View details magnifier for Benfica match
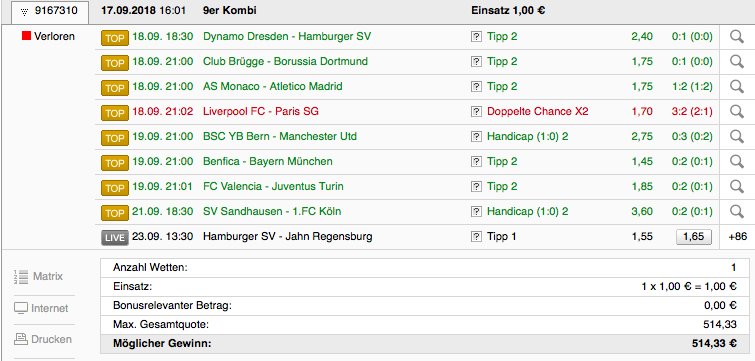 point(737,162)
